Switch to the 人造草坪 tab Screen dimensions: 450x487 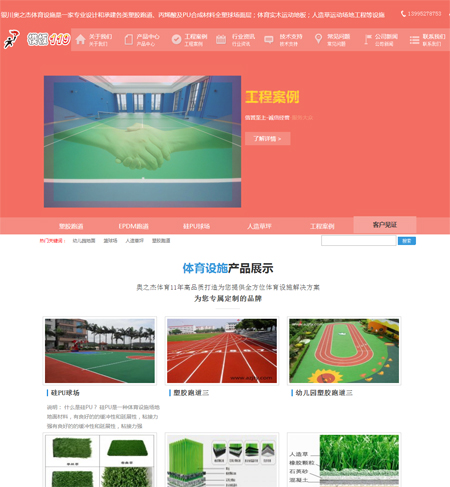pyautogui.click(x=259, y=226)
